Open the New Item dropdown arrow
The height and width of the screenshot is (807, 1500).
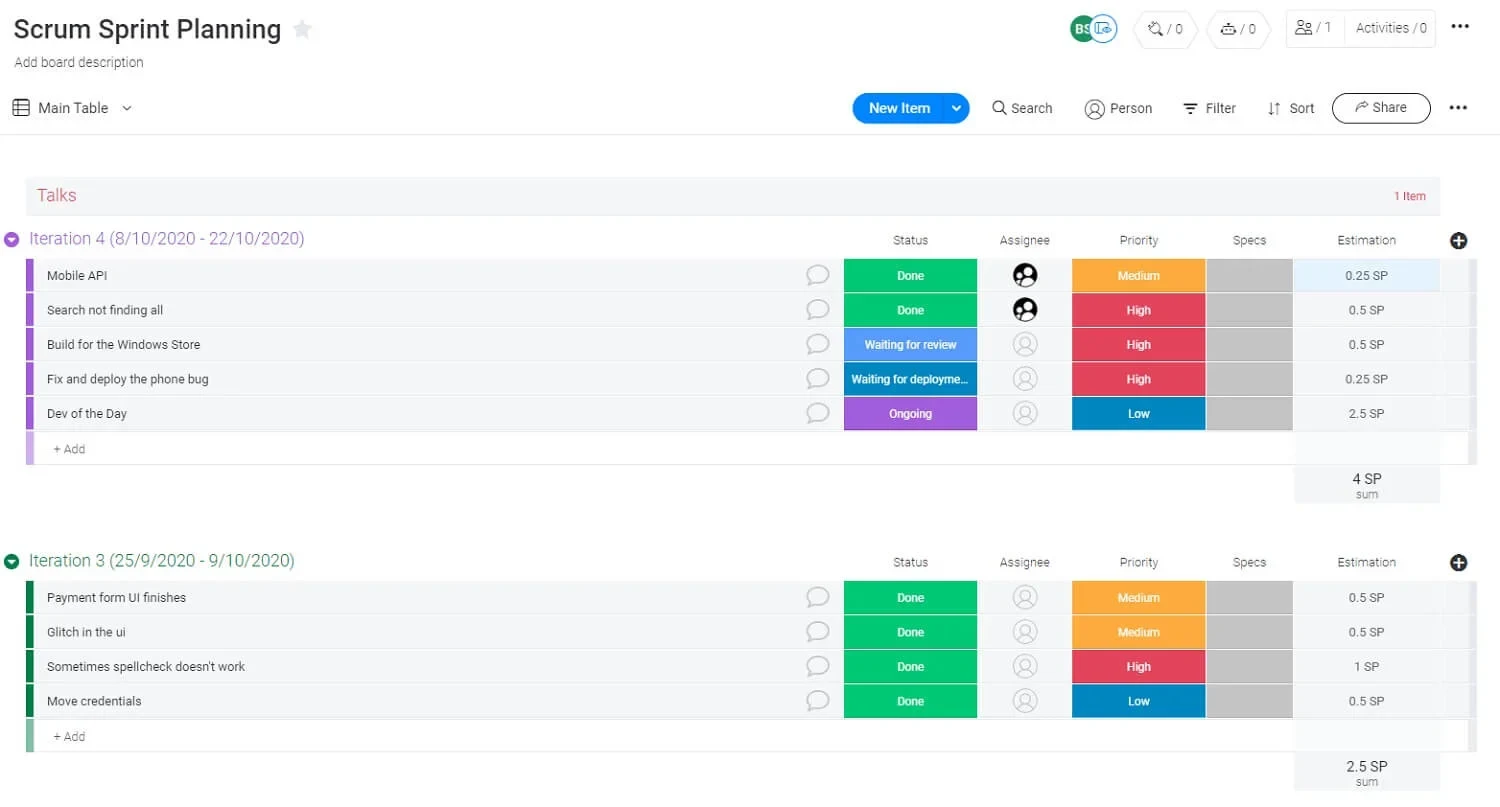pos(956,107)
